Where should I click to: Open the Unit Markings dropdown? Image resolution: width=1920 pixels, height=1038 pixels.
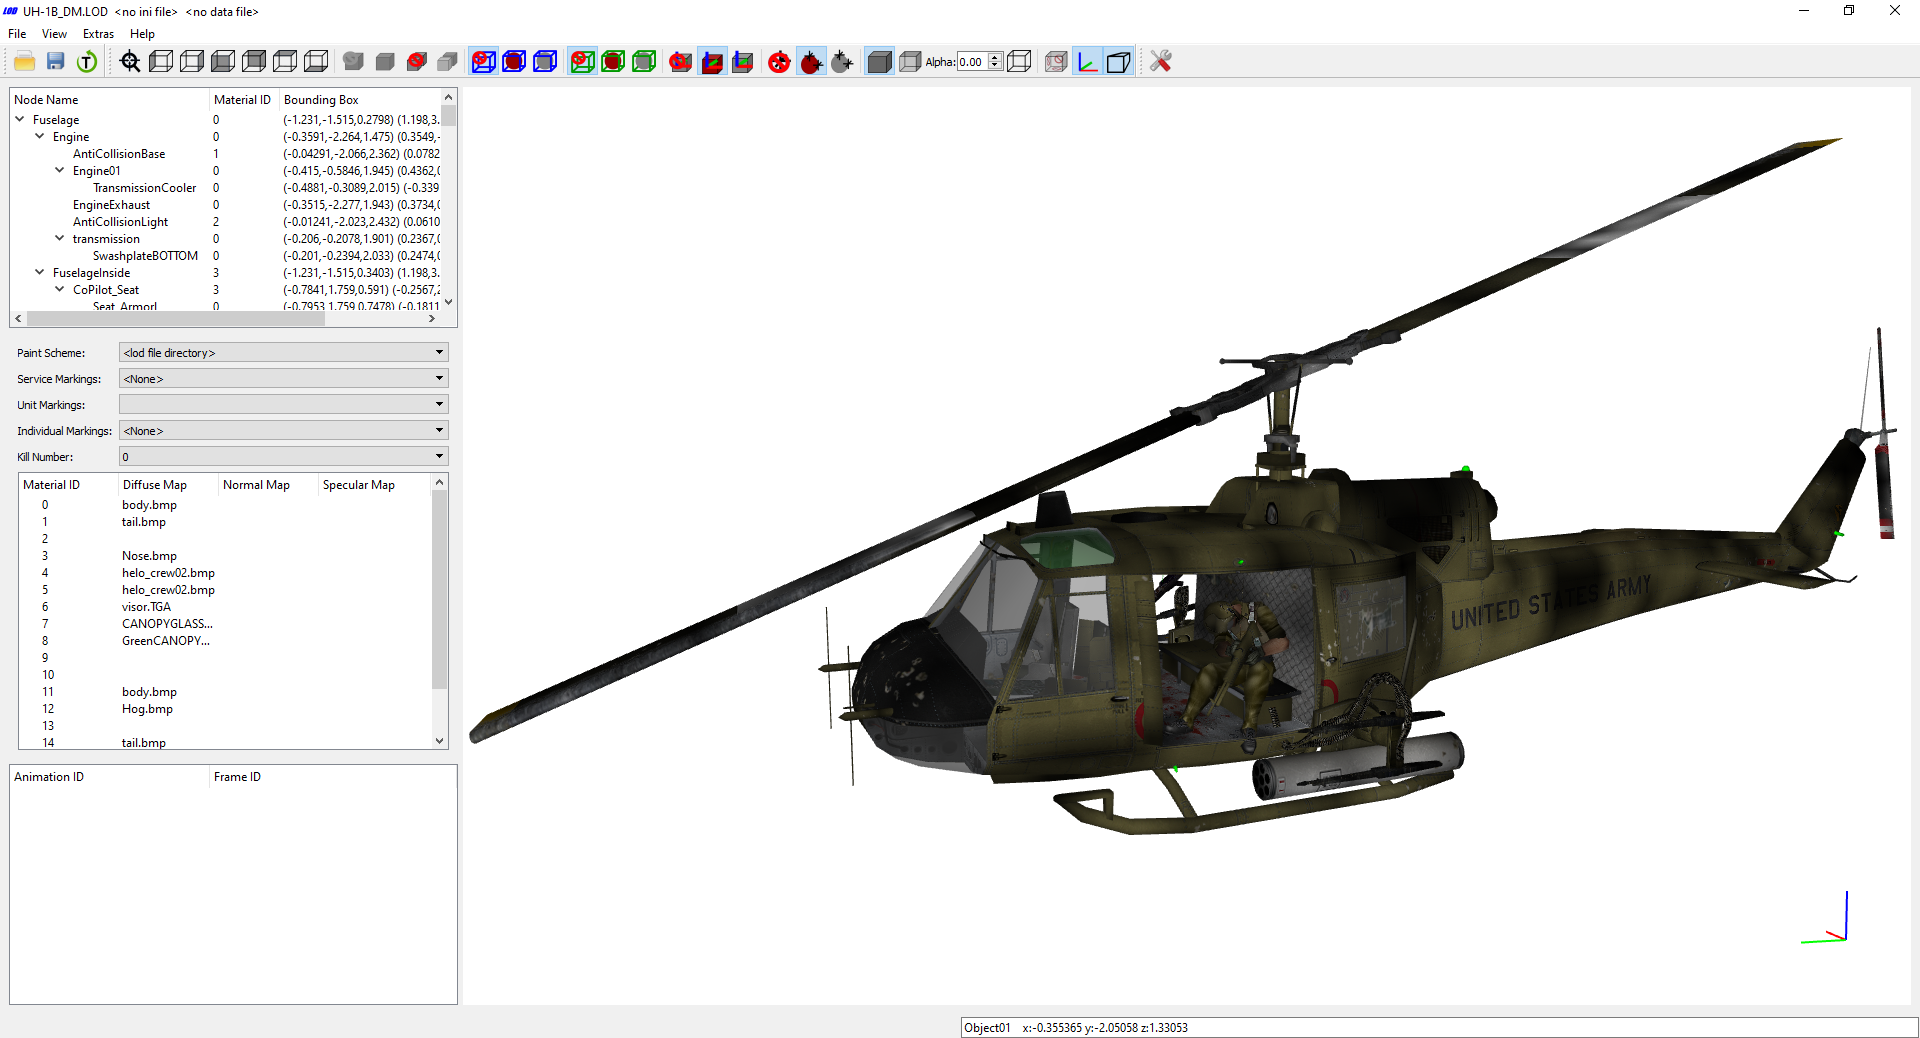pos(283,404)
